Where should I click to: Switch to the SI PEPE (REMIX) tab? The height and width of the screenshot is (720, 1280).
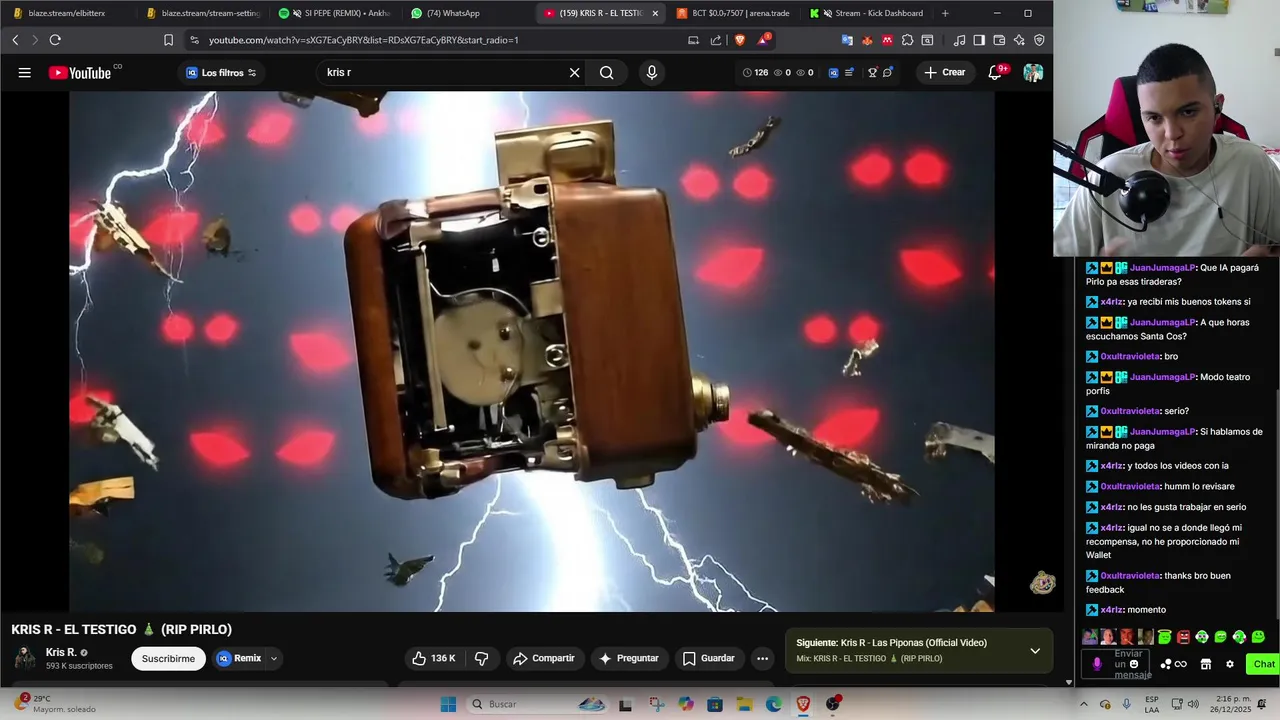[335, 13]
